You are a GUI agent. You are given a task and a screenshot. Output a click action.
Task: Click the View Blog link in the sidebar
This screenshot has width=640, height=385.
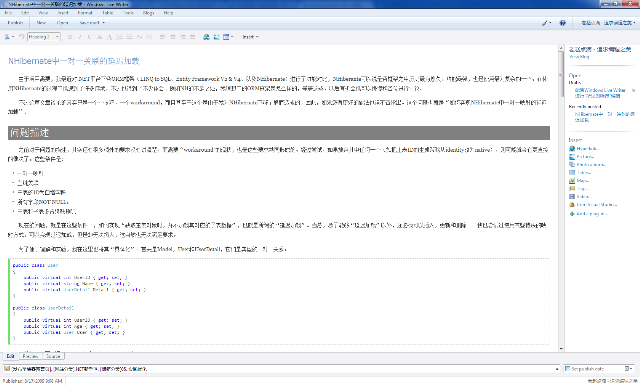[x=579, y=57]
